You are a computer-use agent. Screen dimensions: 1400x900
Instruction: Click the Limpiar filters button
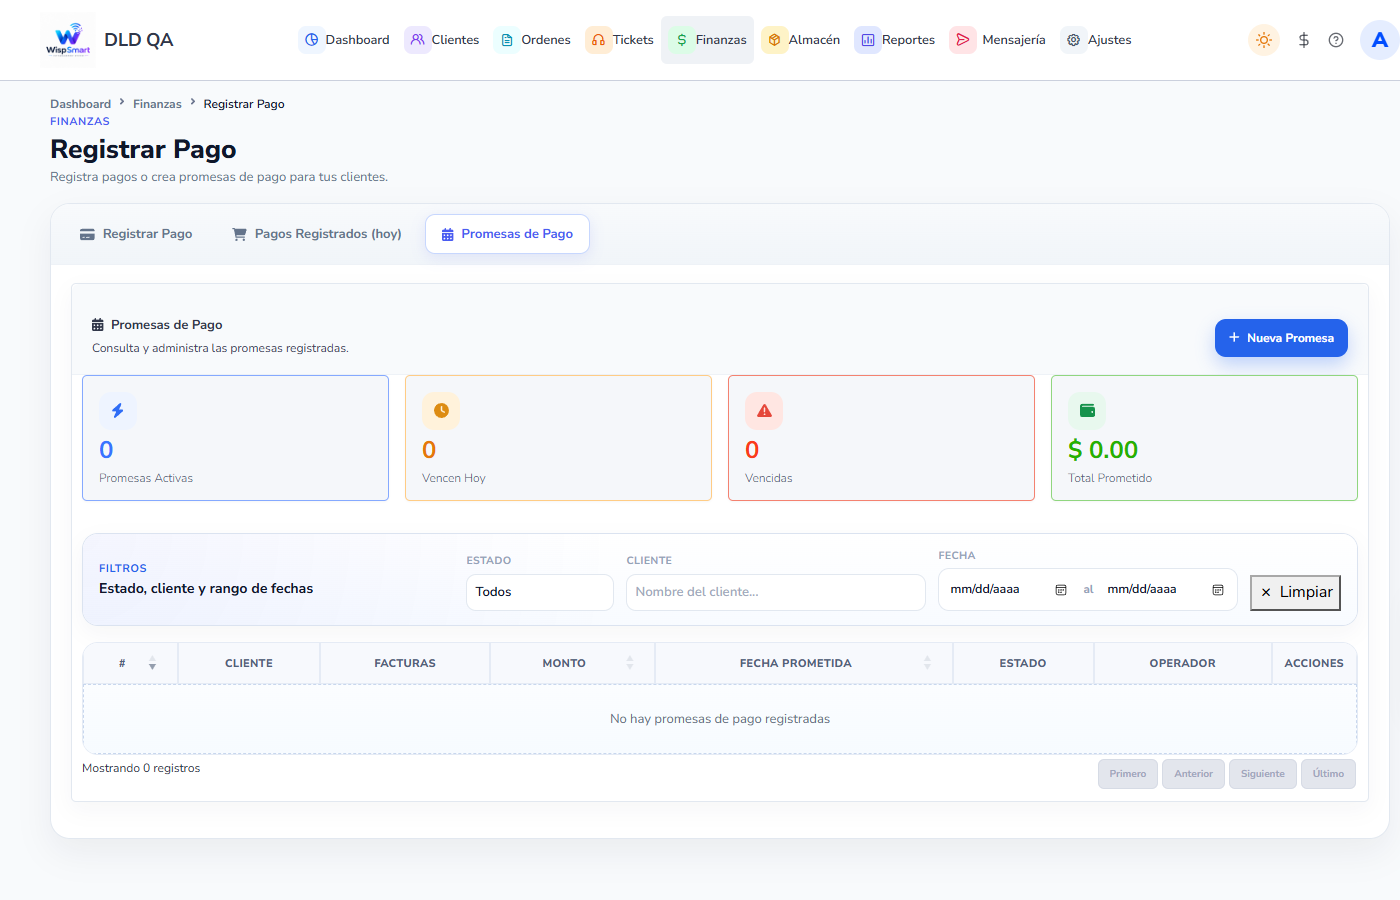1295,592
